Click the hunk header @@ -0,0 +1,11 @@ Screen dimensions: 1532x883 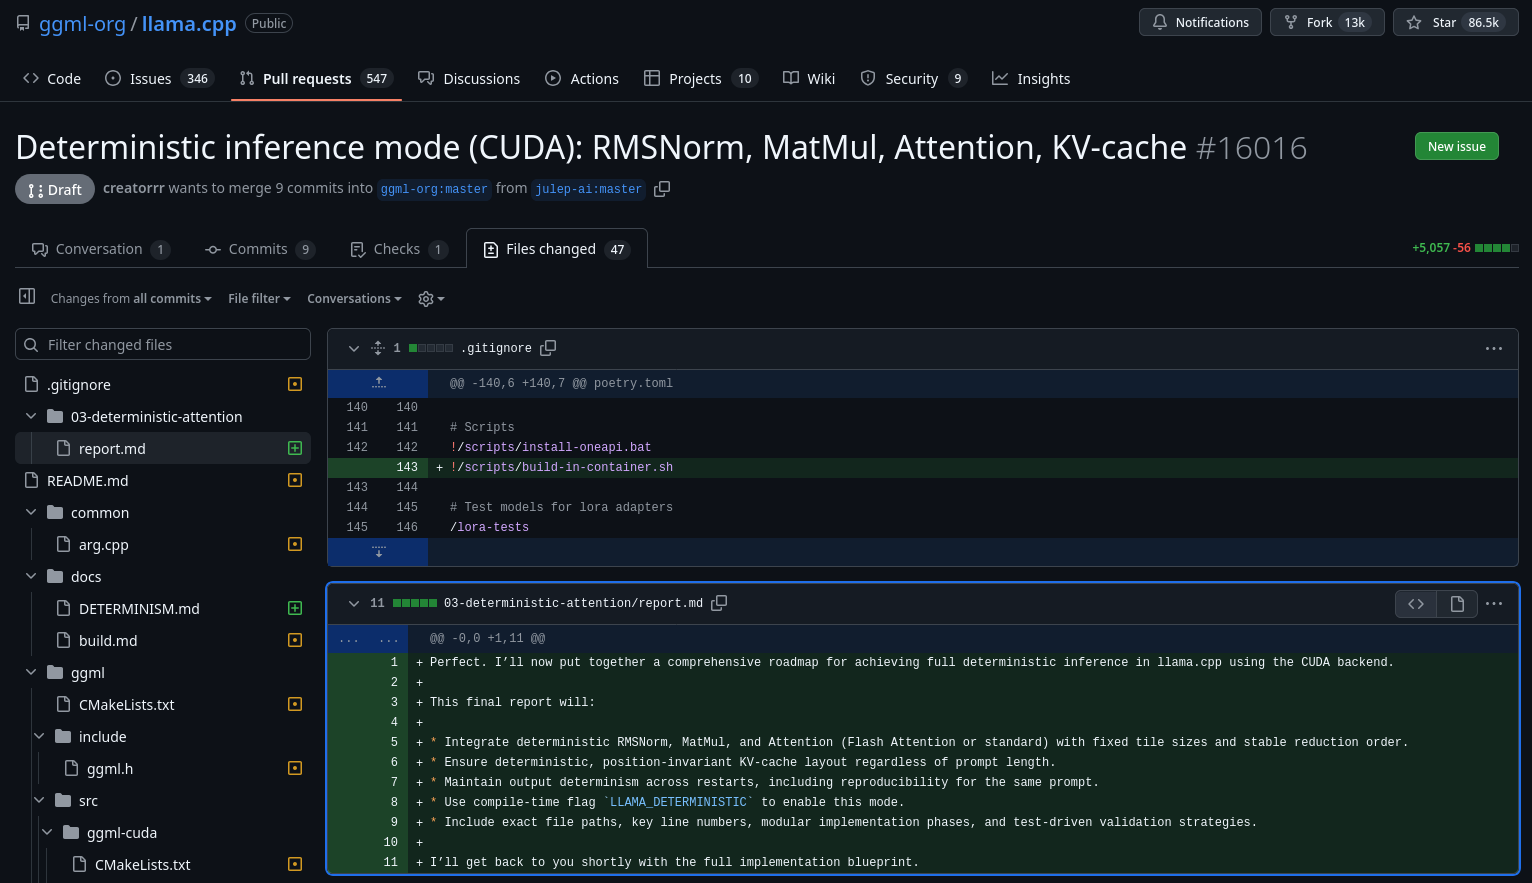487,638
